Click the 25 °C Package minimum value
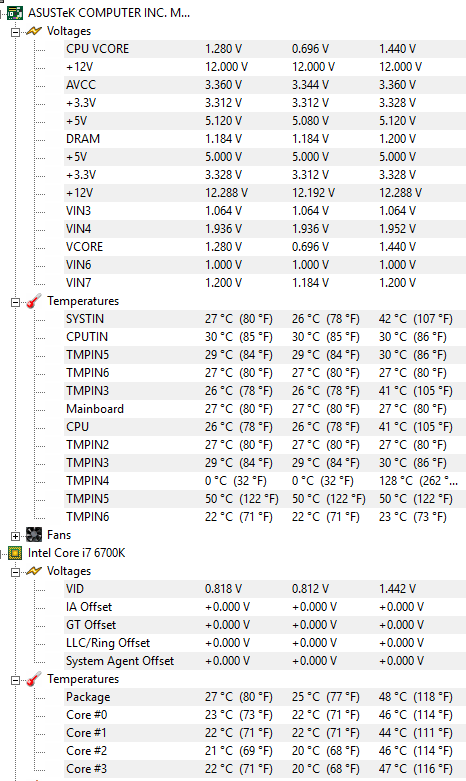This screenshot has width=466, height=781. (326, 697)
